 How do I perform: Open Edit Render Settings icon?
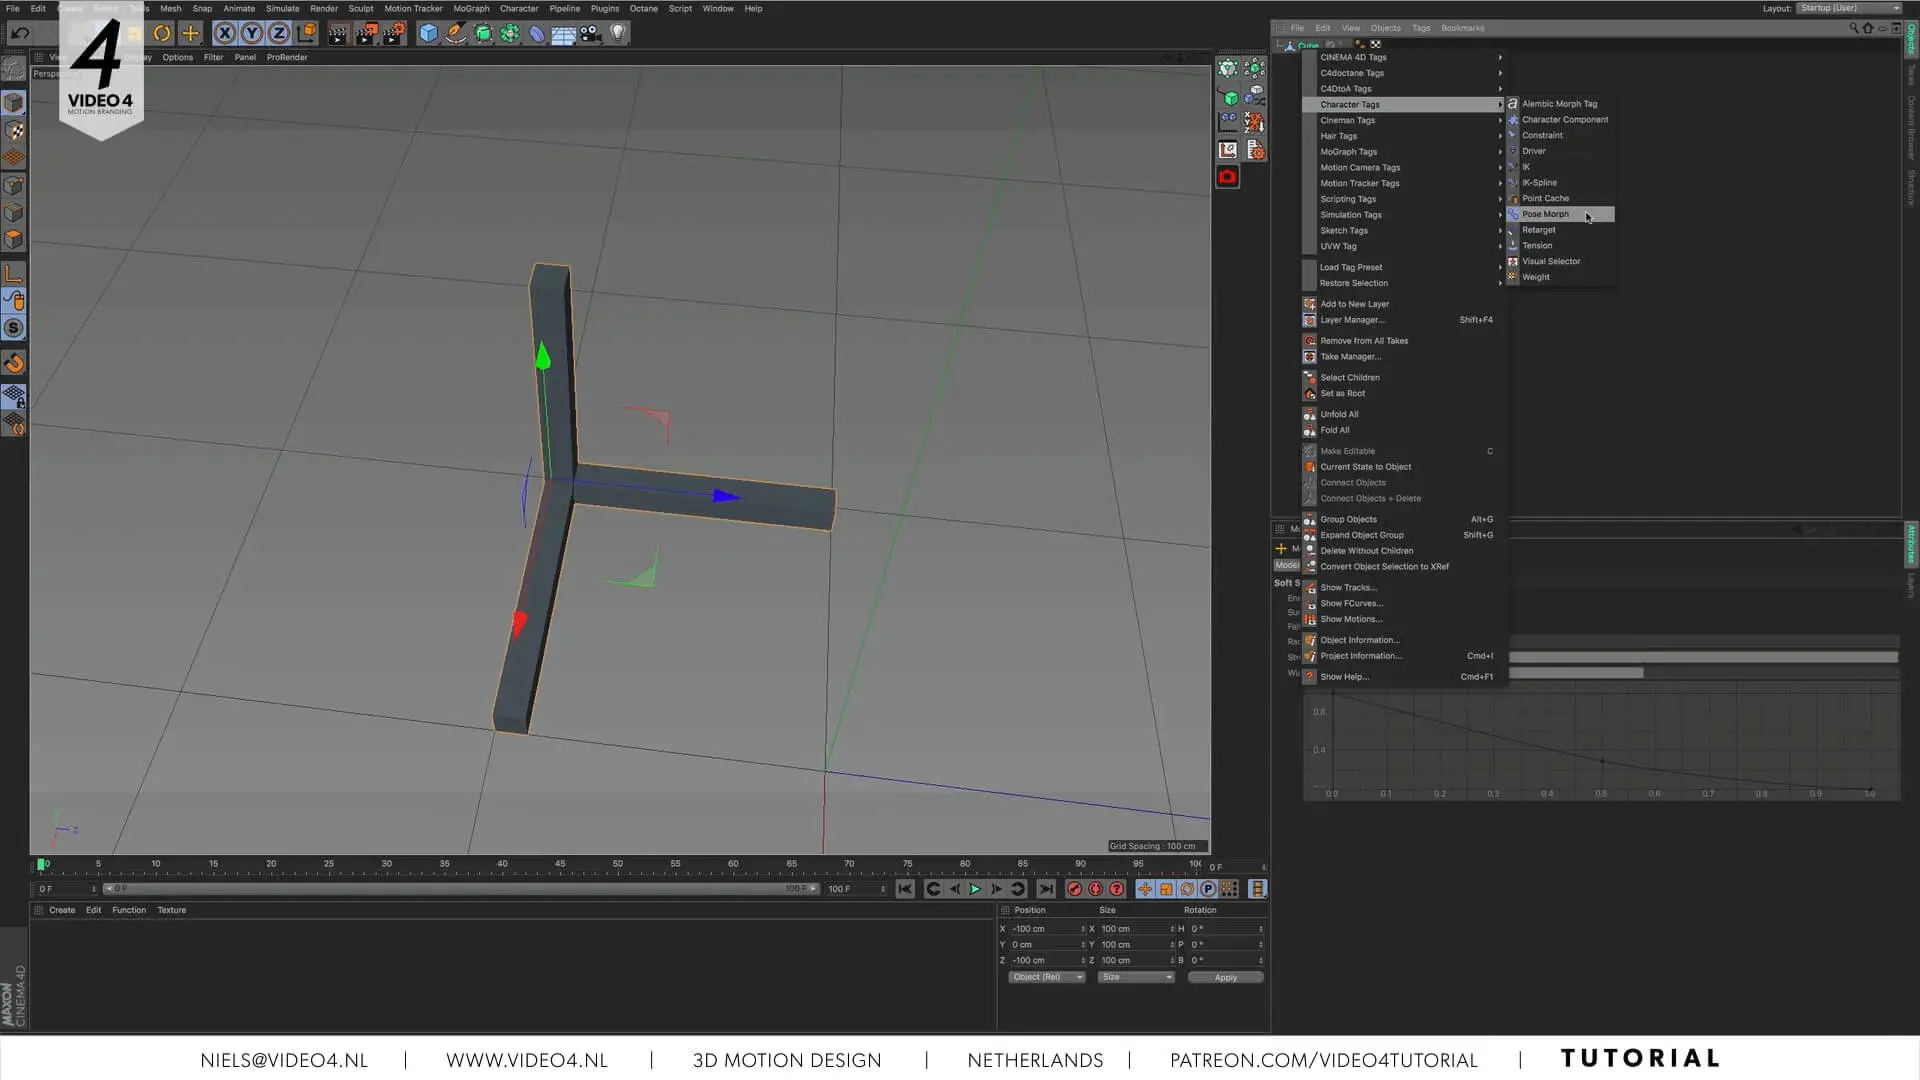(x=394, y=33)
